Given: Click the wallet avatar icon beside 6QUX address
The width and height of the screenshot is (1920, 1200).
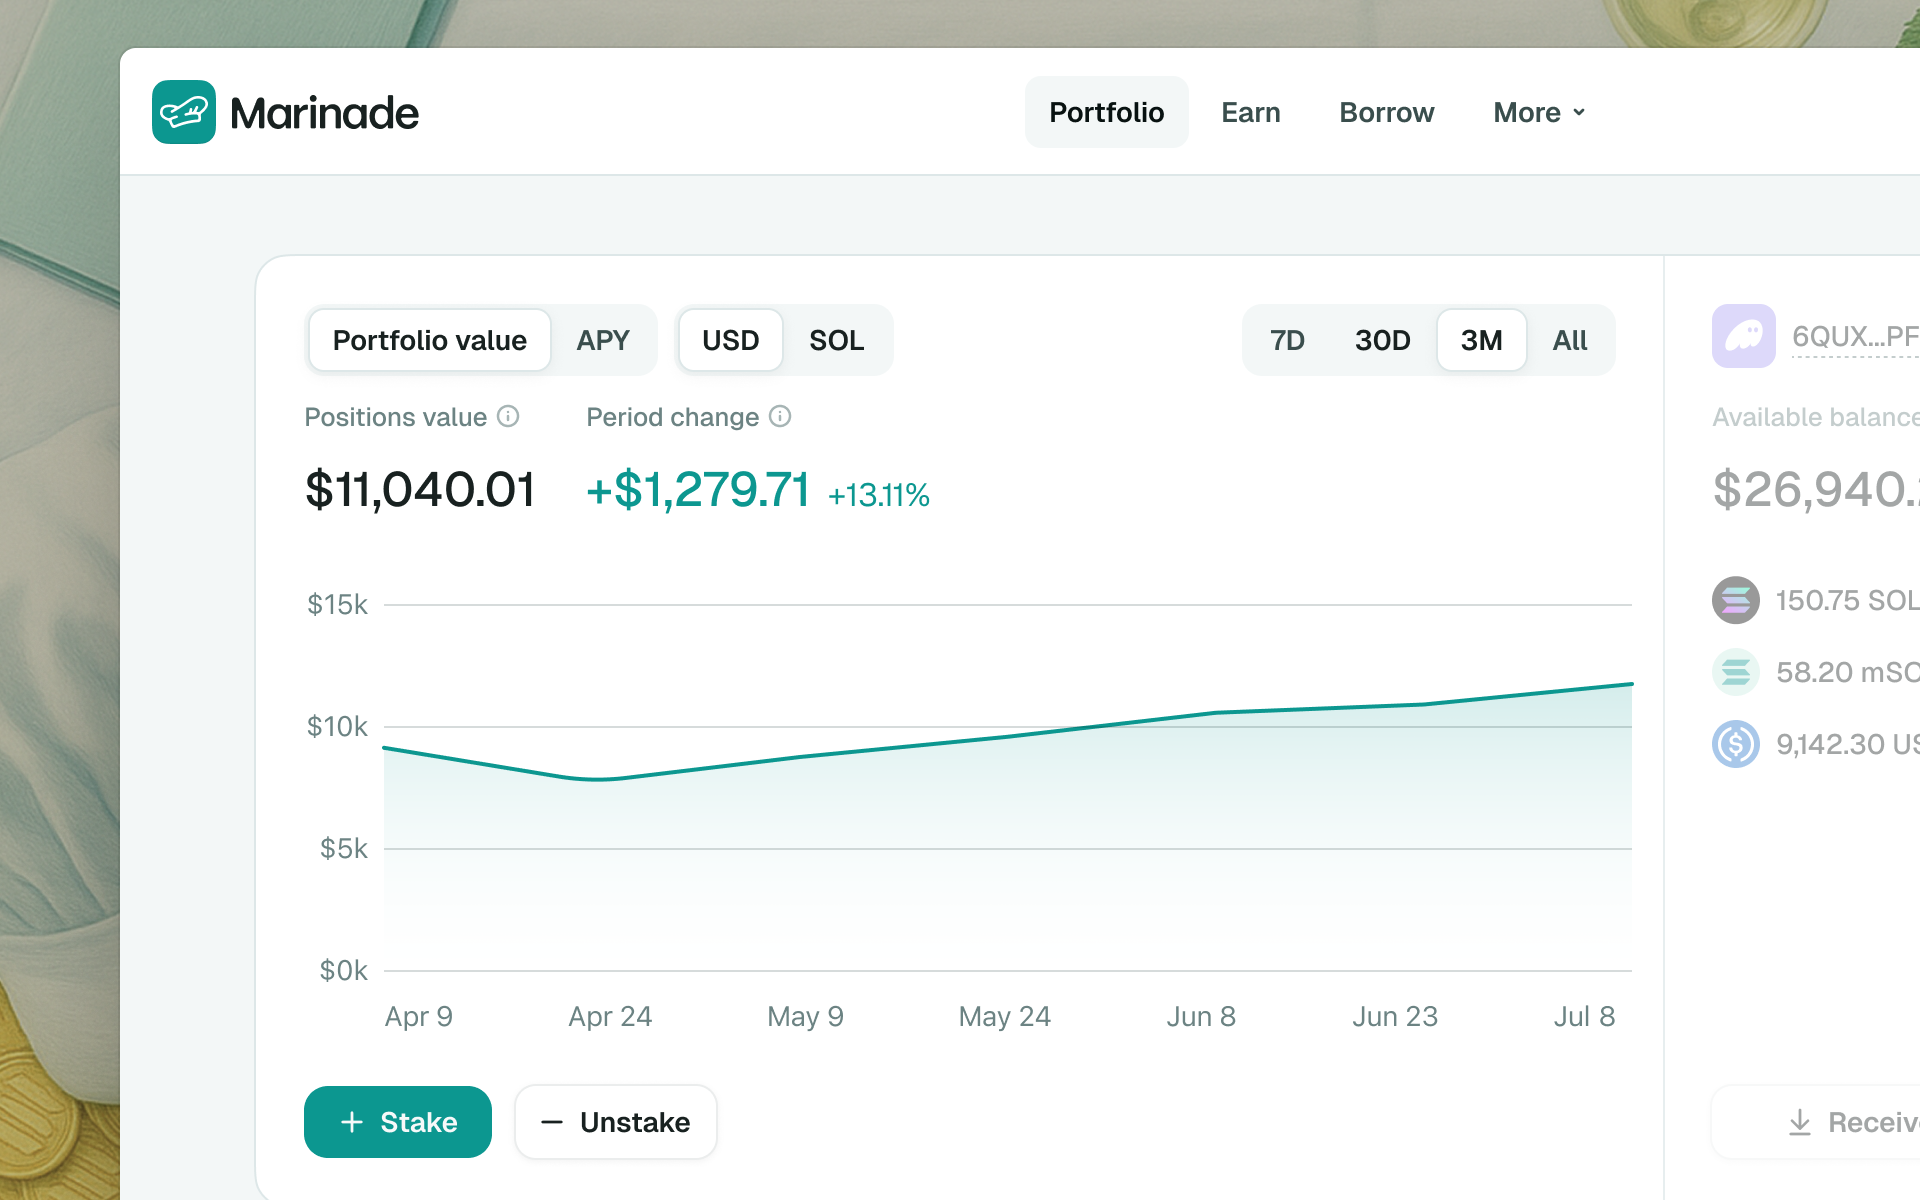Looking at the screenshot, I should 1744,336.
